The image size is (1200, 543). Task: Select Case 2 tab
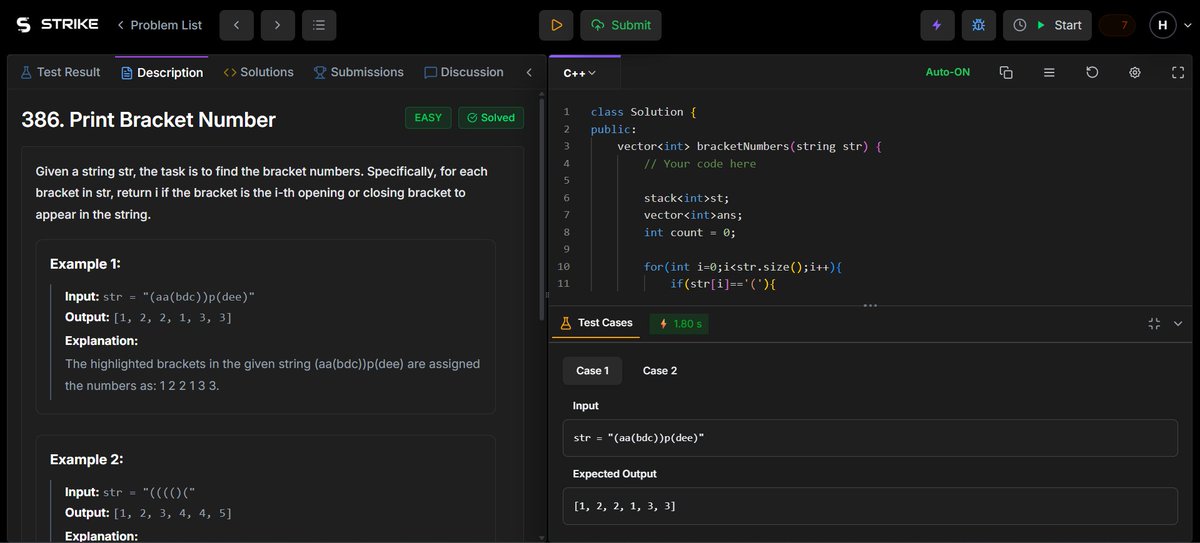(x=660, y=370)
